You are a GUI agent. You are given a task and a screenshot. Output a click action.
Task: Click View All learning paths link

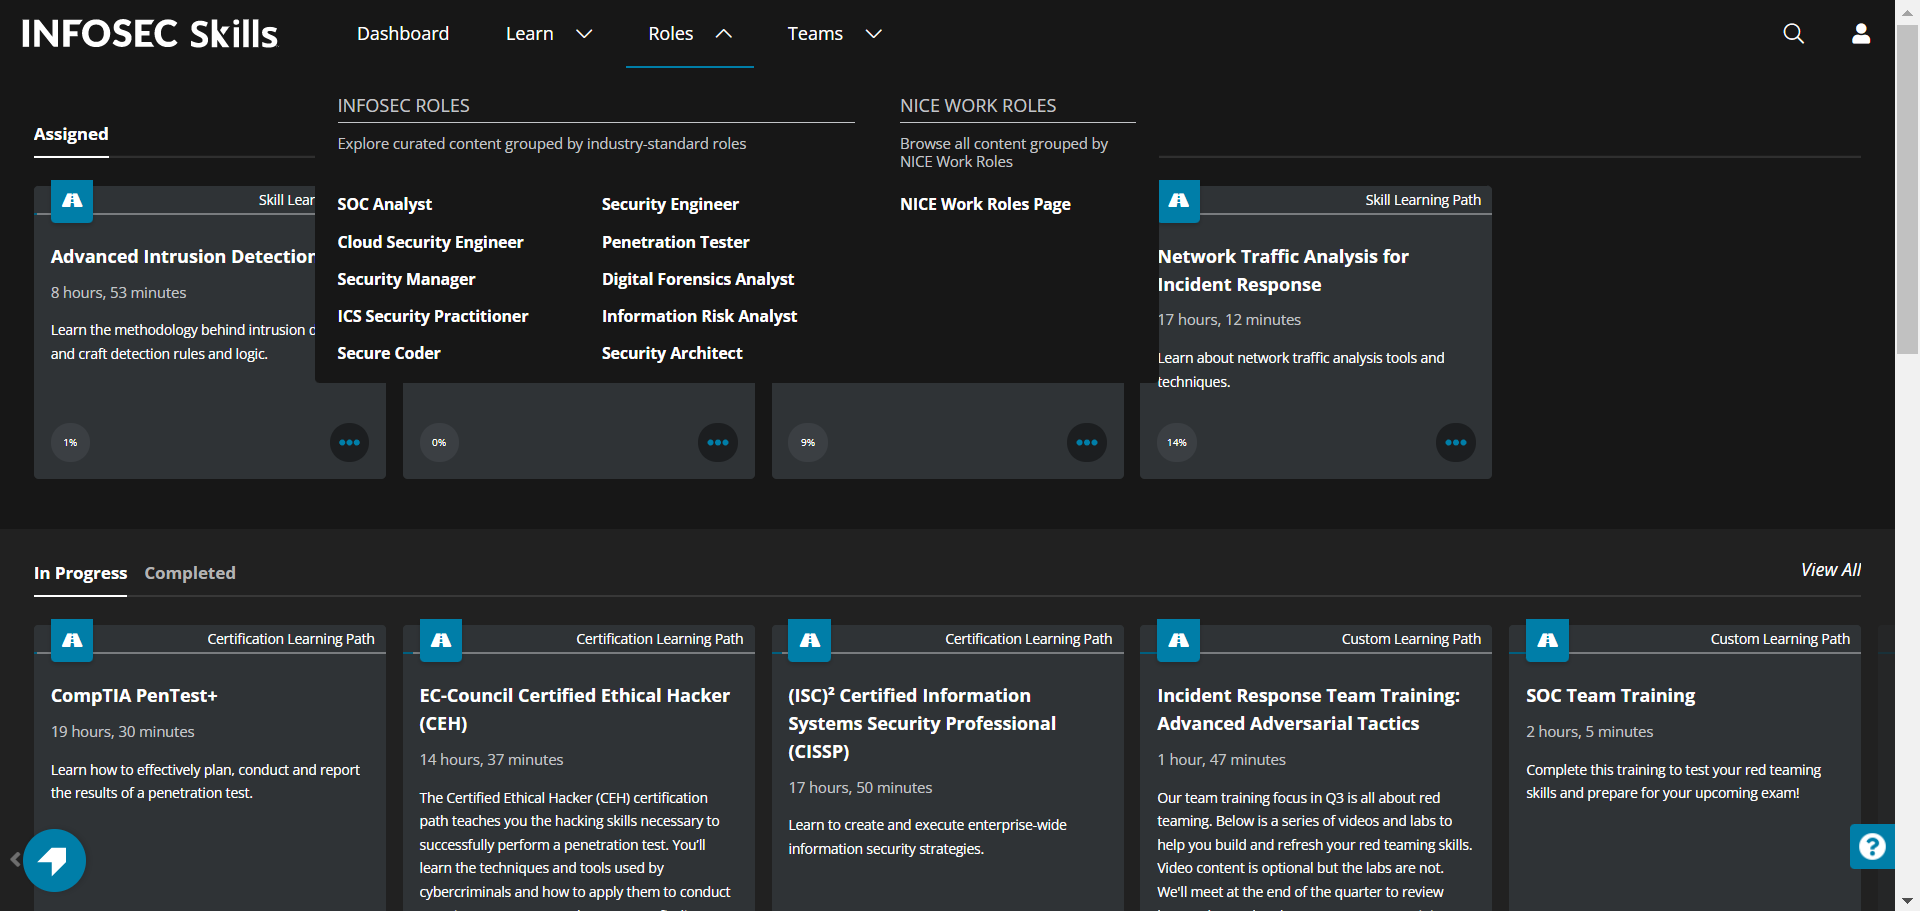click(x=1830, y=570)
